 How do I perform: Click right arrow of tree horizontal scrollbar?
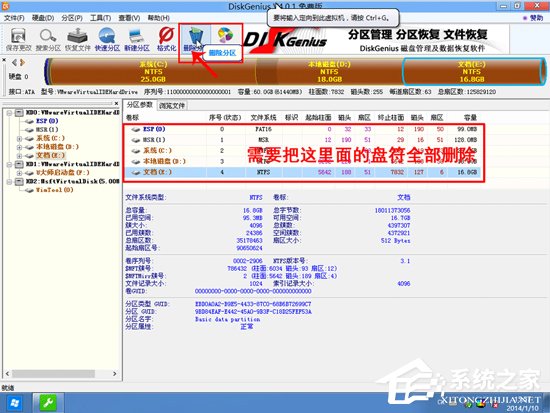tap(115, 374)
